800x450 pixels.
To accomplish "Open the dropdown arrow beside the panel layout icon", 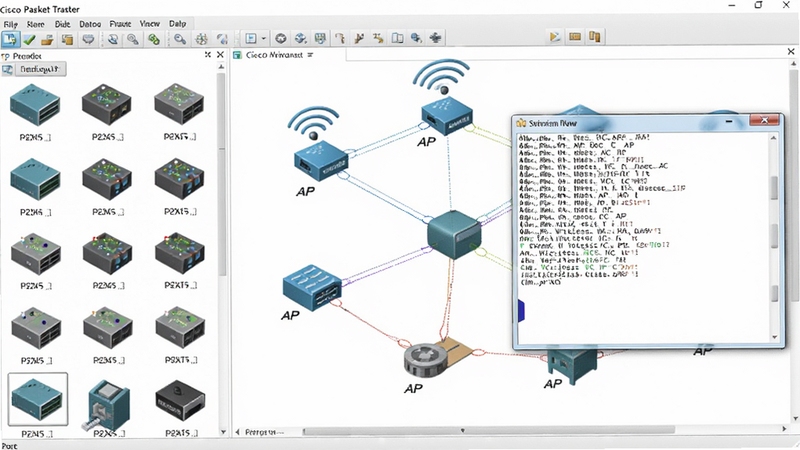I will pos(263,38).
